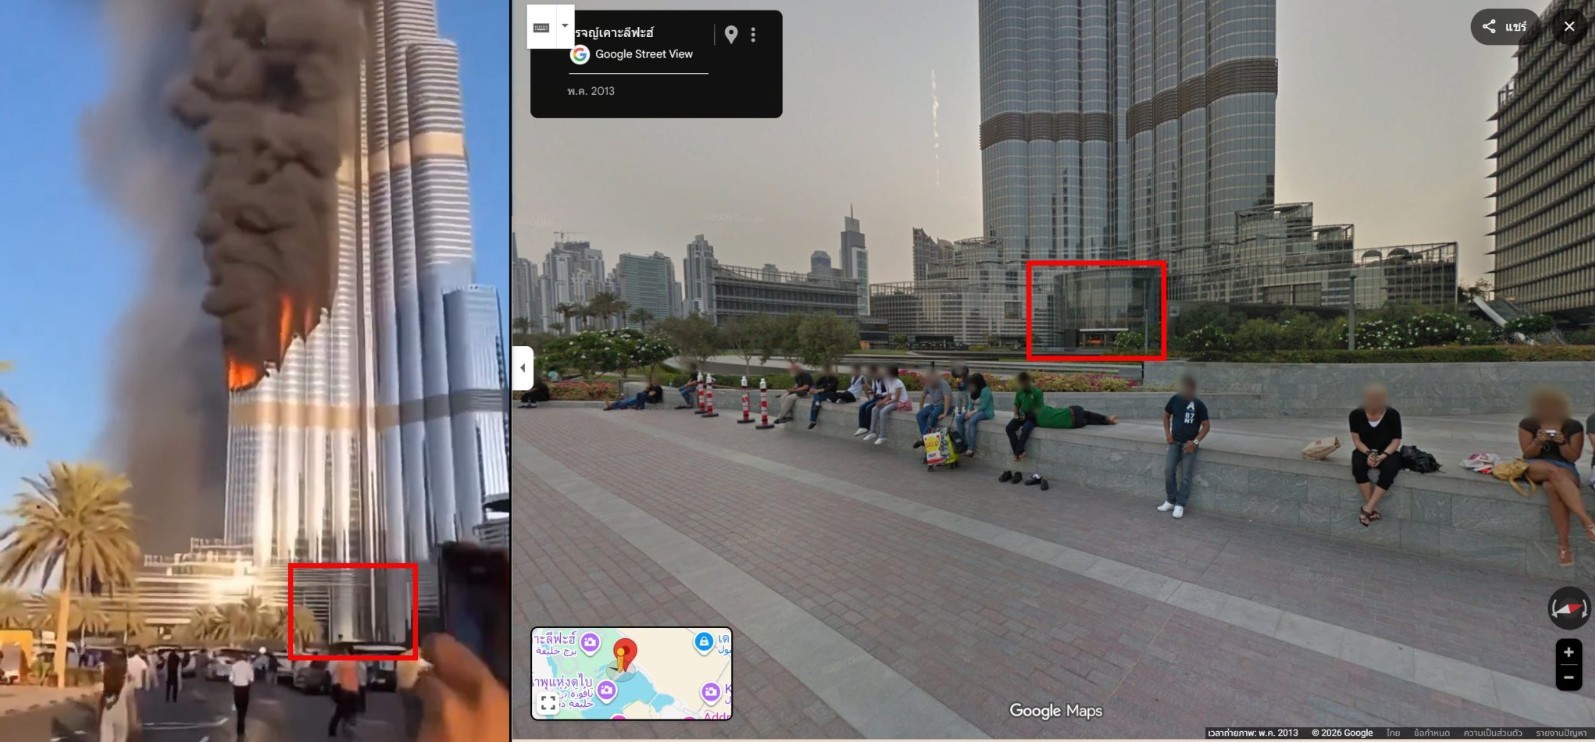
Task: Select the blue shopping bag marker on minimap
Action: [x=704, y=641]
